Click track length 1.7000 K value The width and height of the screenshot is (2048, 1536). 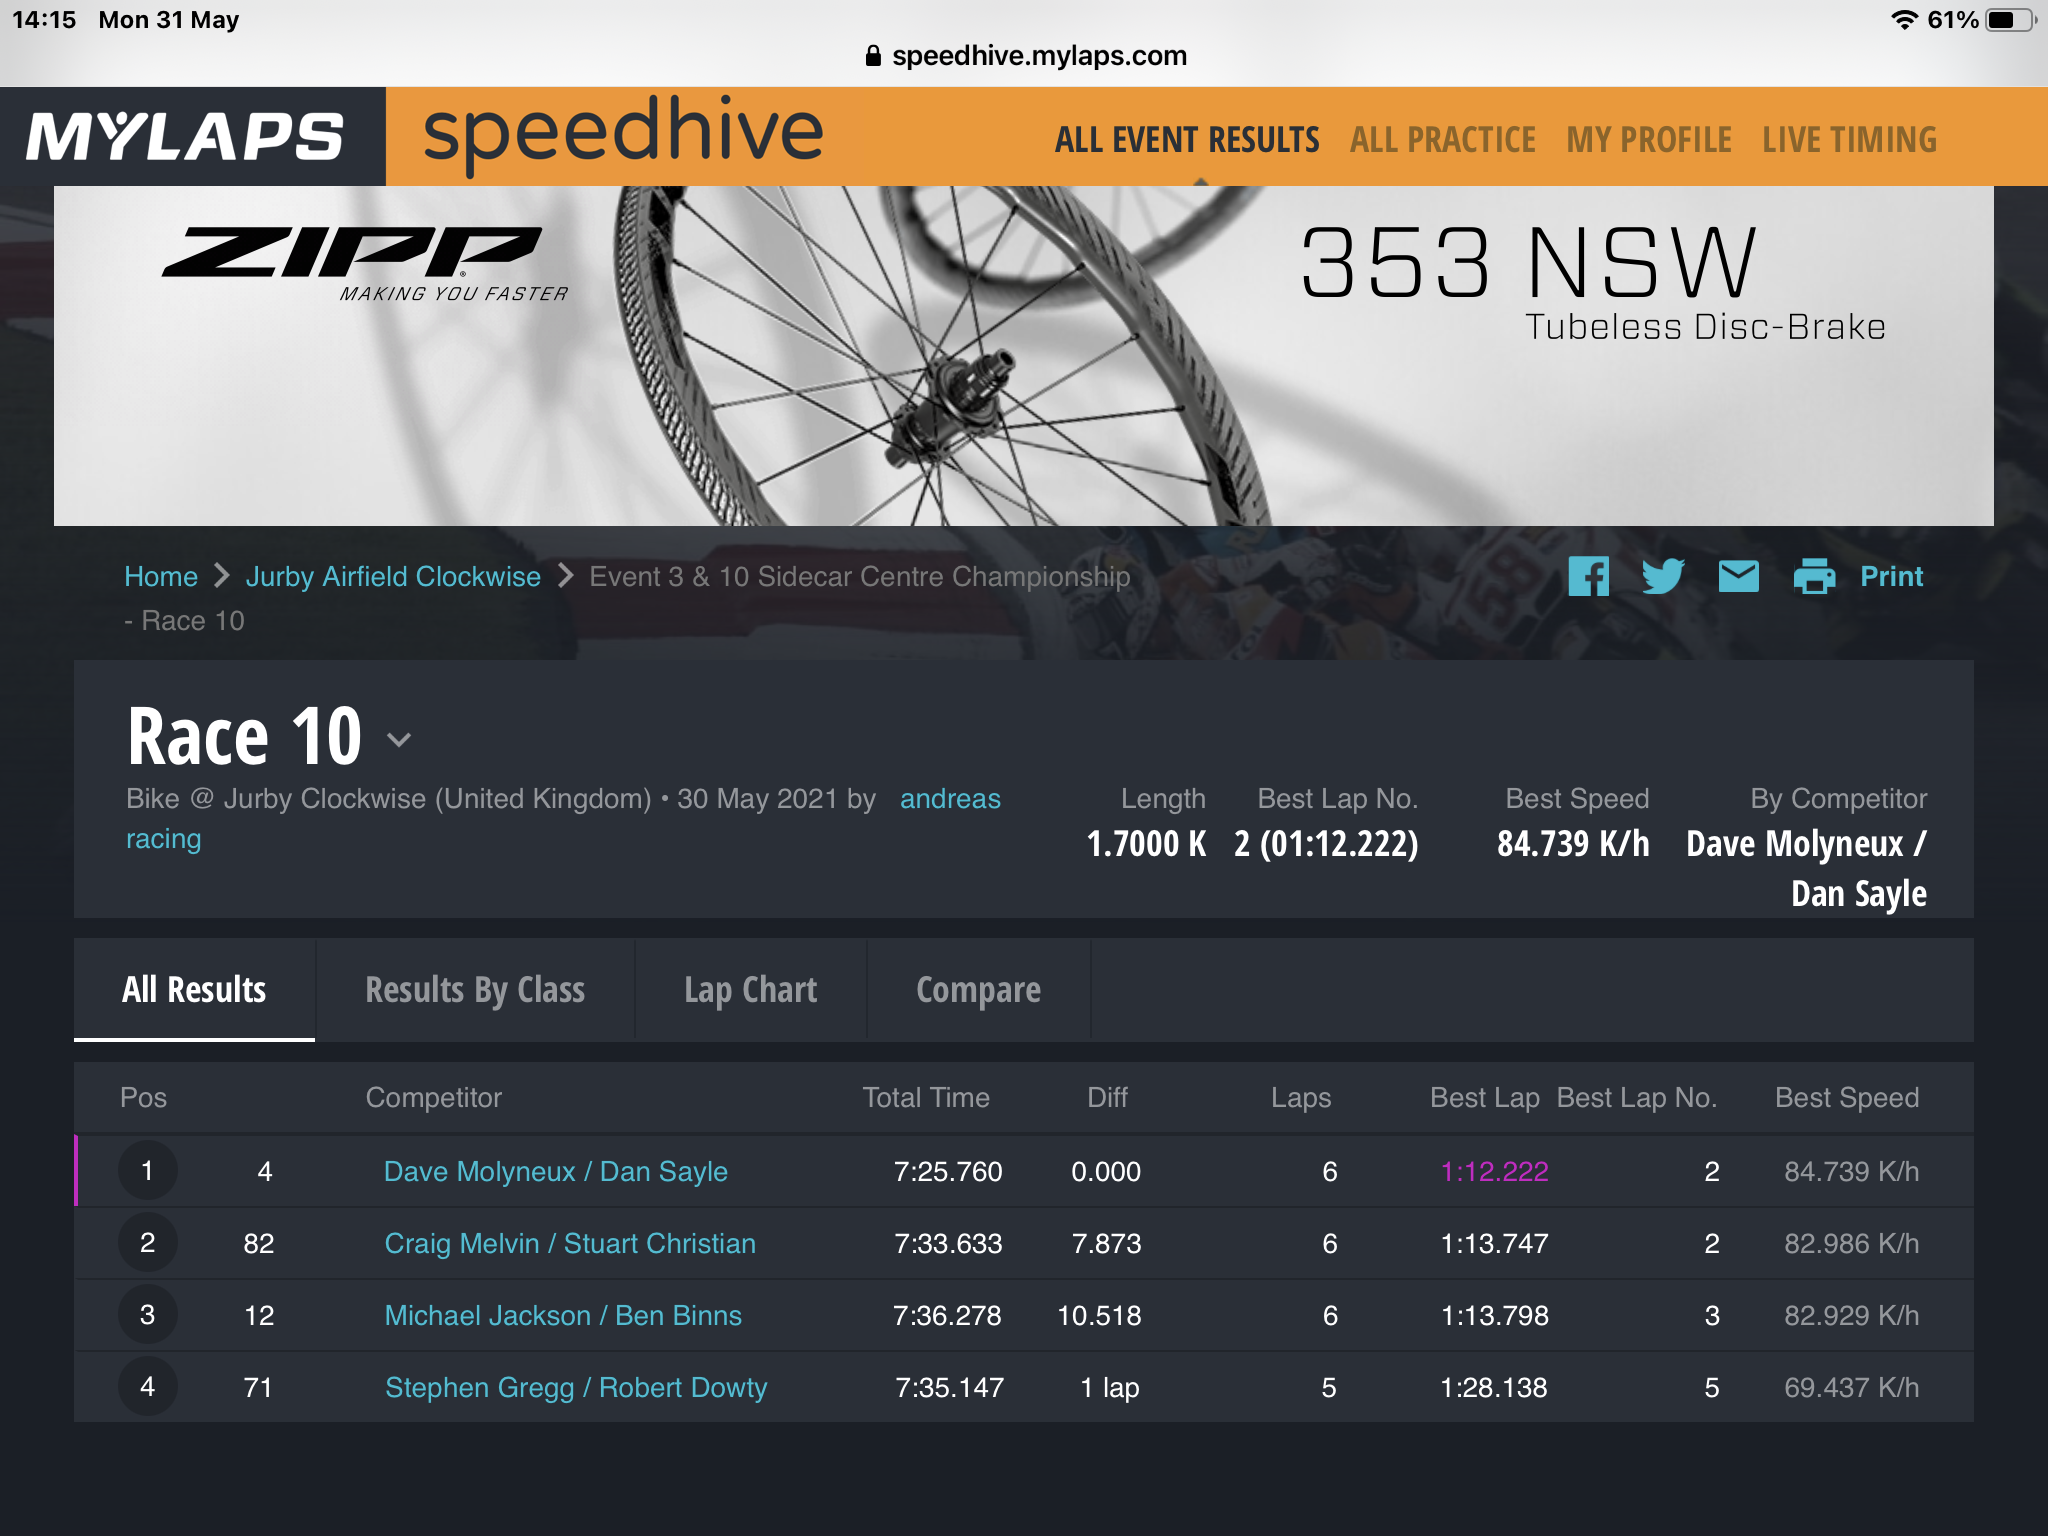pyautogui.click(x=1146, y=844)
